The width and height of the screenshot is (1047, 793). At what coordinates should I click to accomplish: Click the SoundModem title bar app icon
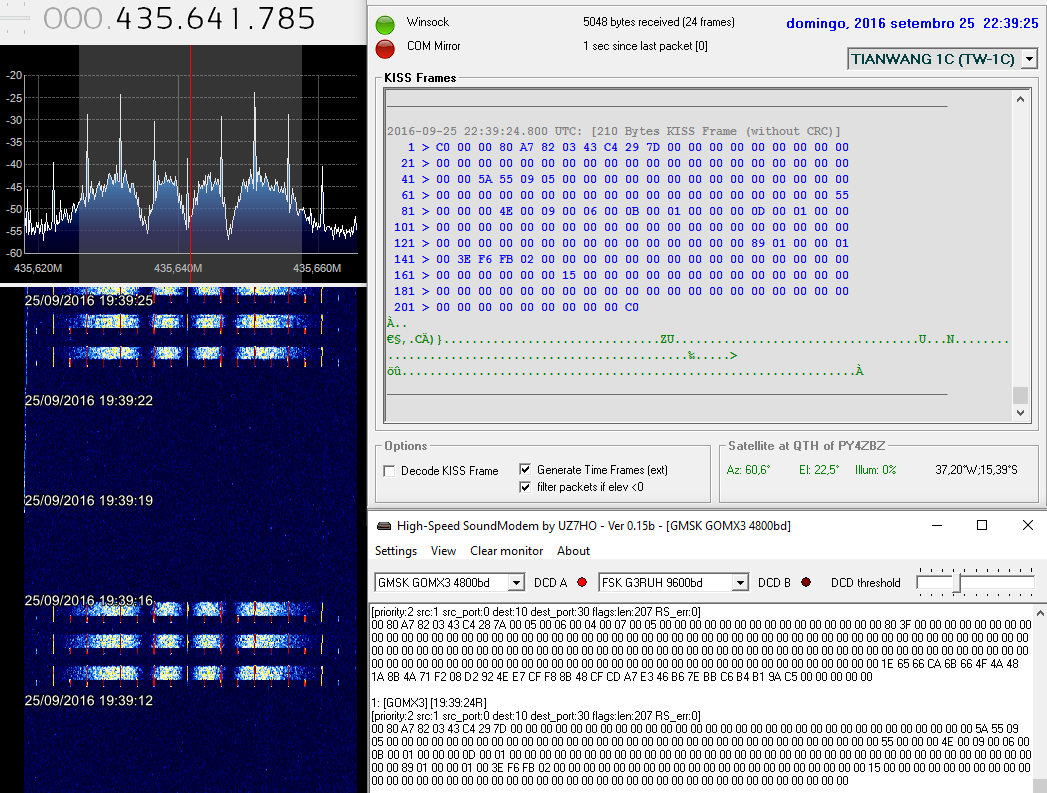pyautogui.click(x=383, y=526)
